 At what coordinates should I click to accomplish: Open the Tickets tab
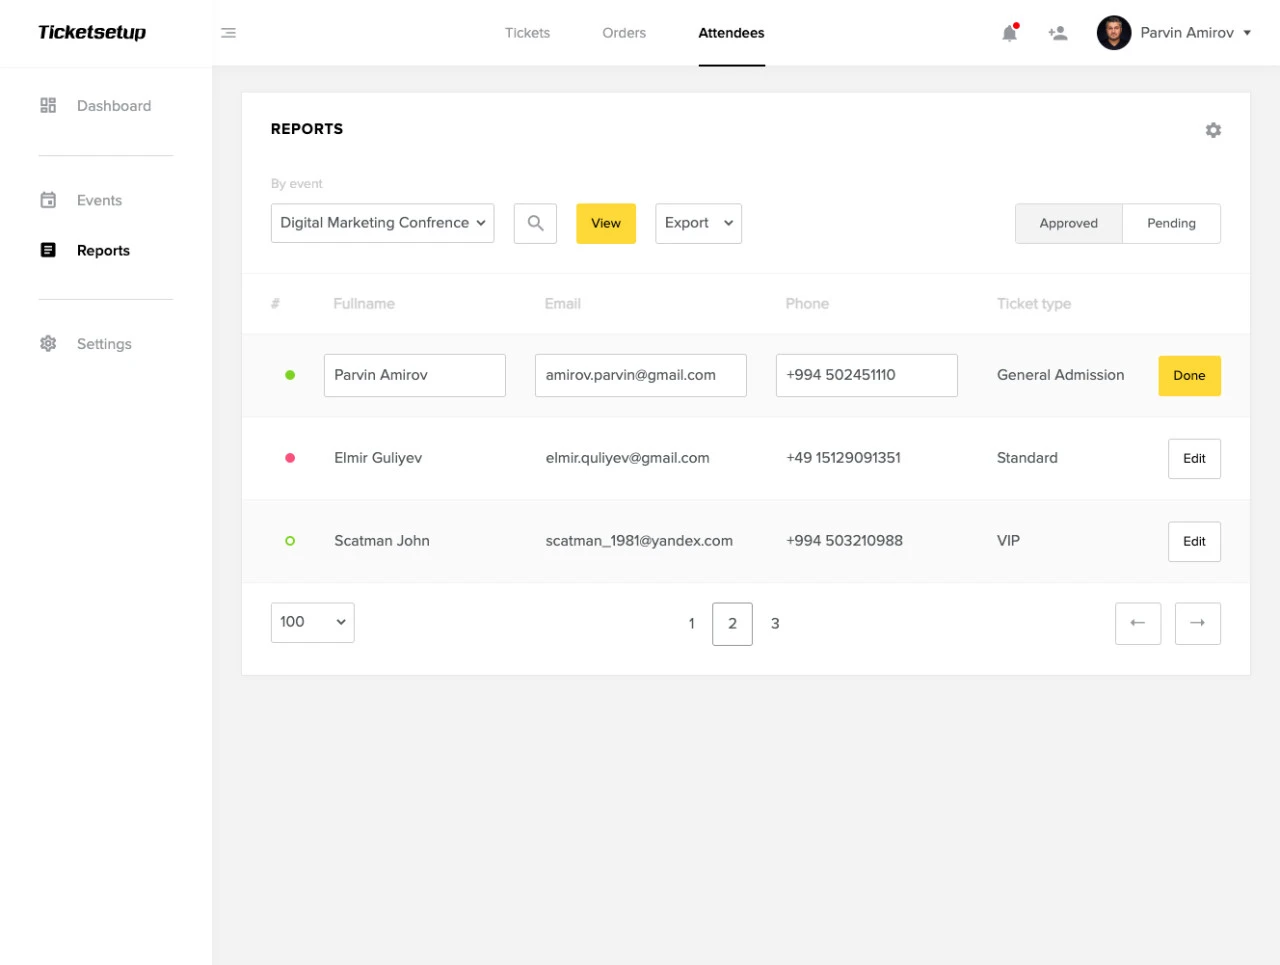point(527,32)
